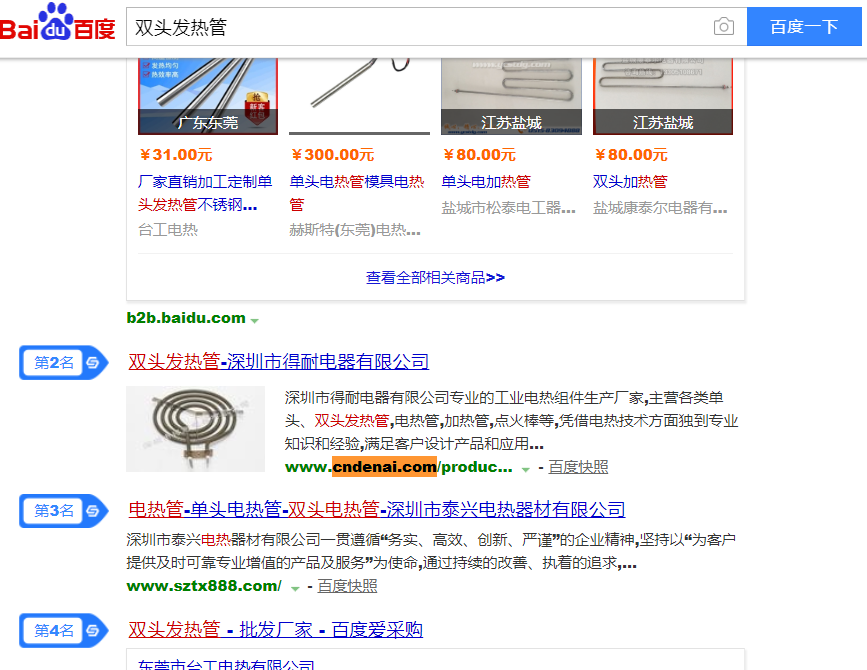Viewport: 867px width, 670px height.
Task: Open camera image search in search box
Action: tap(723, 27)
